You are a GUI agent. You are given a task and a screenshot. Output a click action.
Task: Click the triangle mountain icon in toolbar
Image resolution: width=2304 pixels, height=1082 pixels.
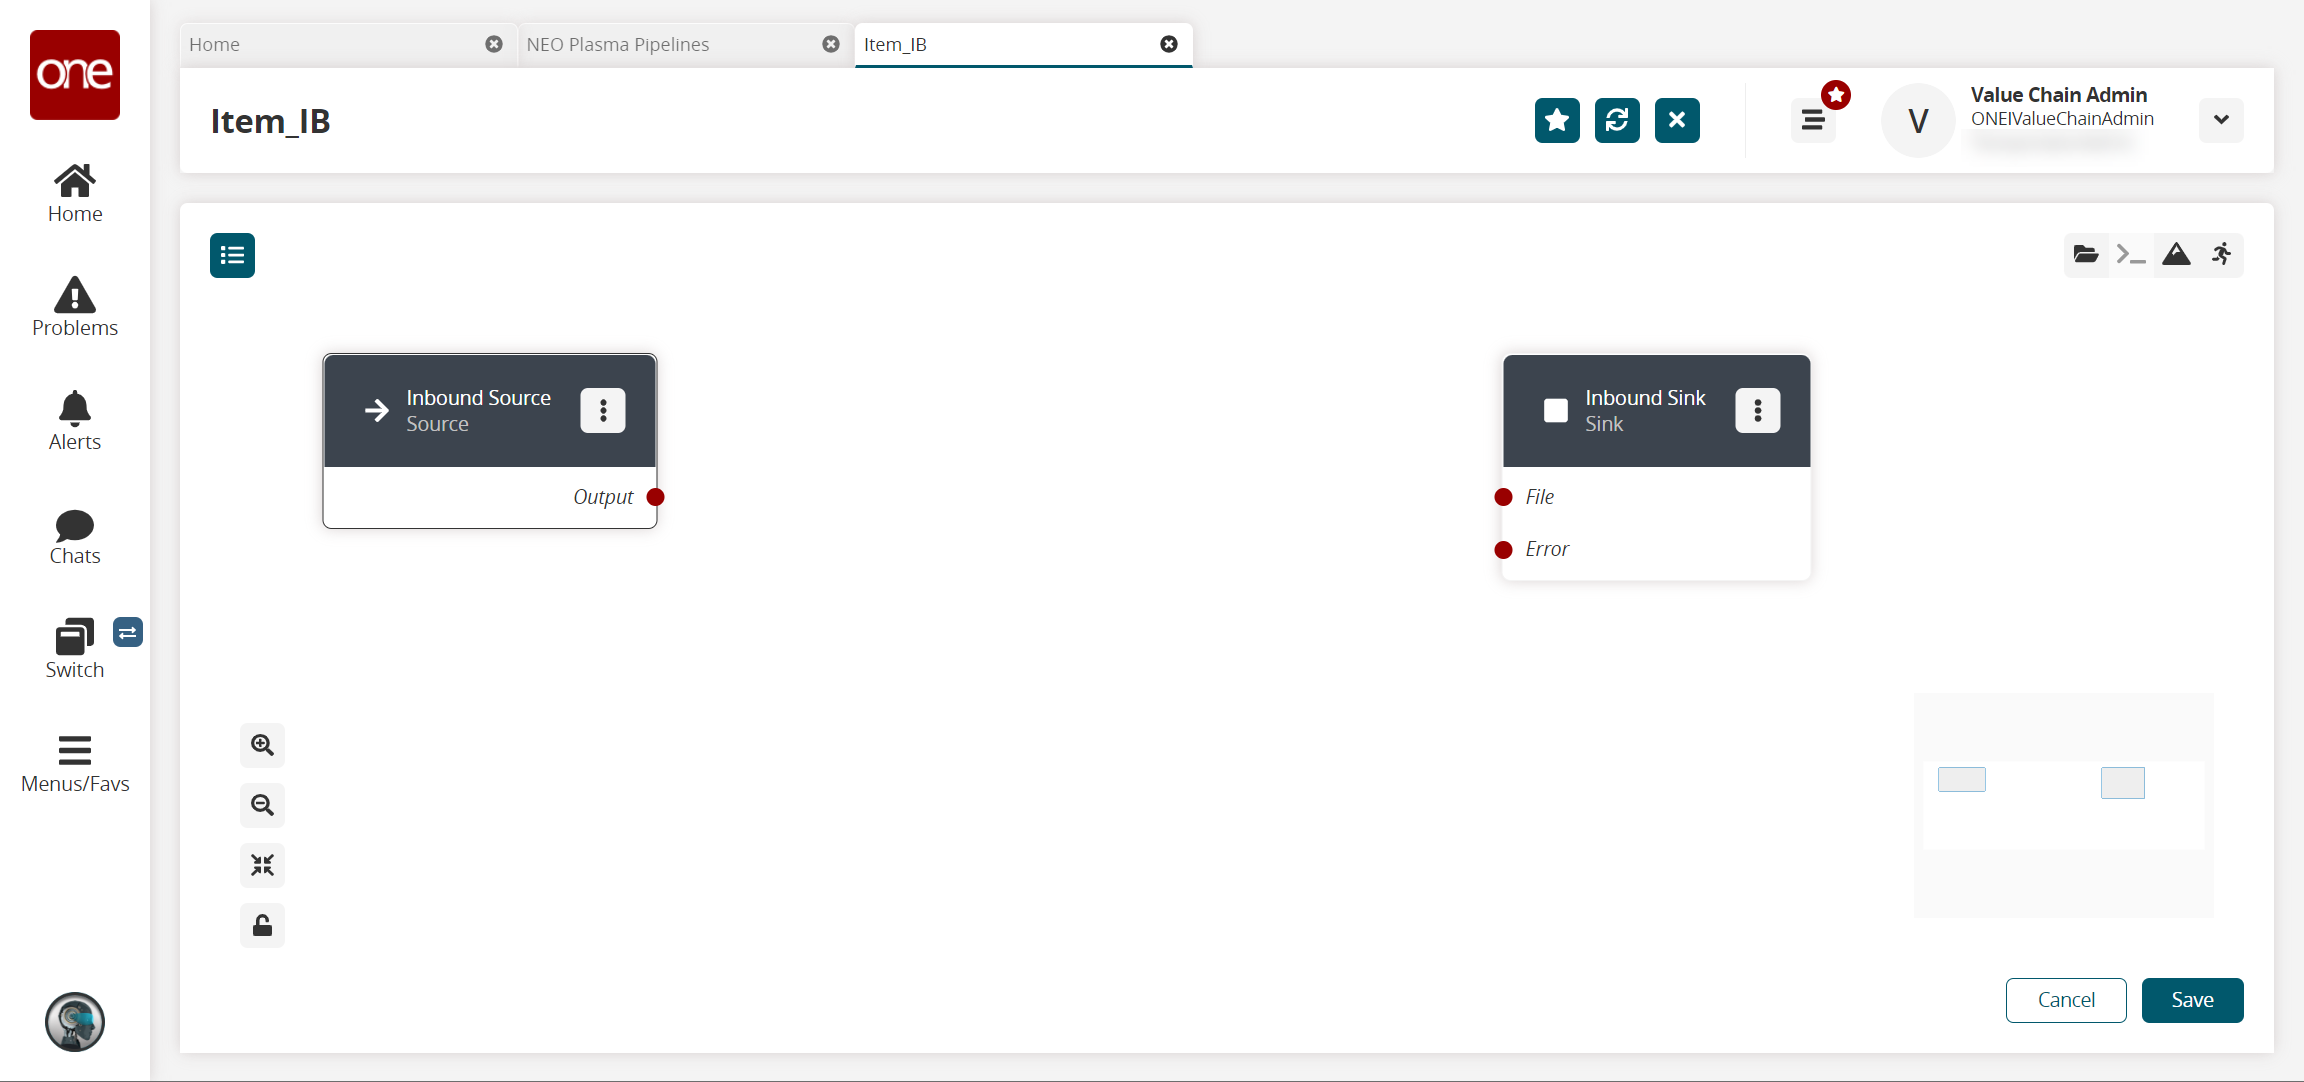click(2176, 255)
